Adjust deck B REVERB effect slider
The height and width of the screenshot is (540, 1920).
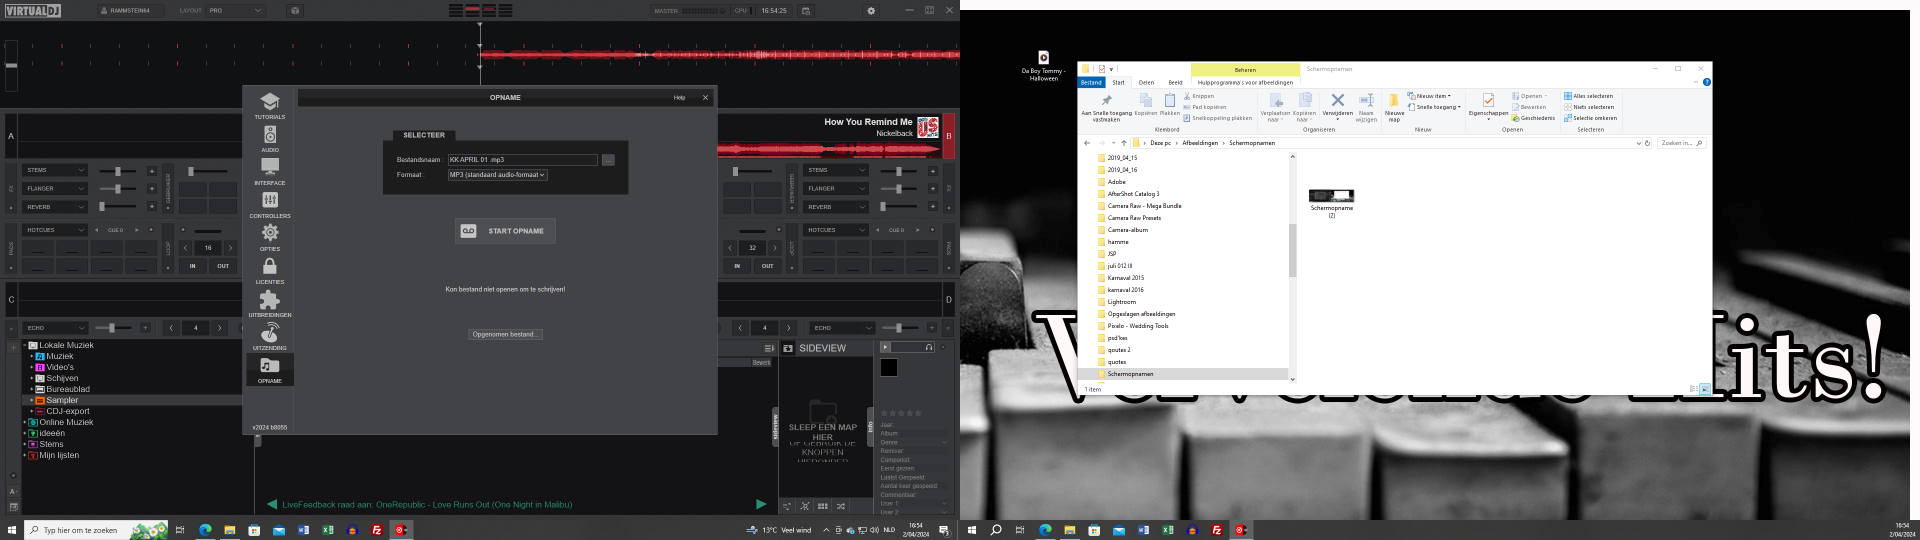pos(898,207)
